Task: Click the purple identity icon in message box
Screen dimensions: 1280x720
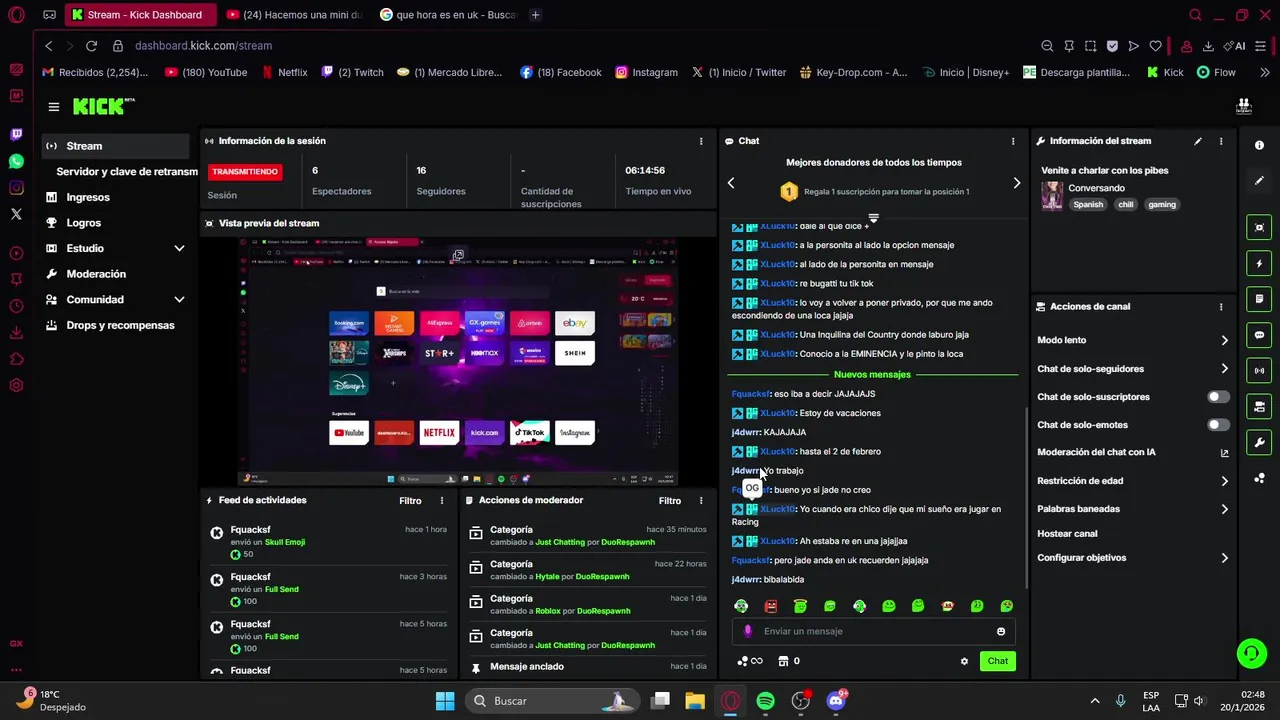Action: coord(747,631)
